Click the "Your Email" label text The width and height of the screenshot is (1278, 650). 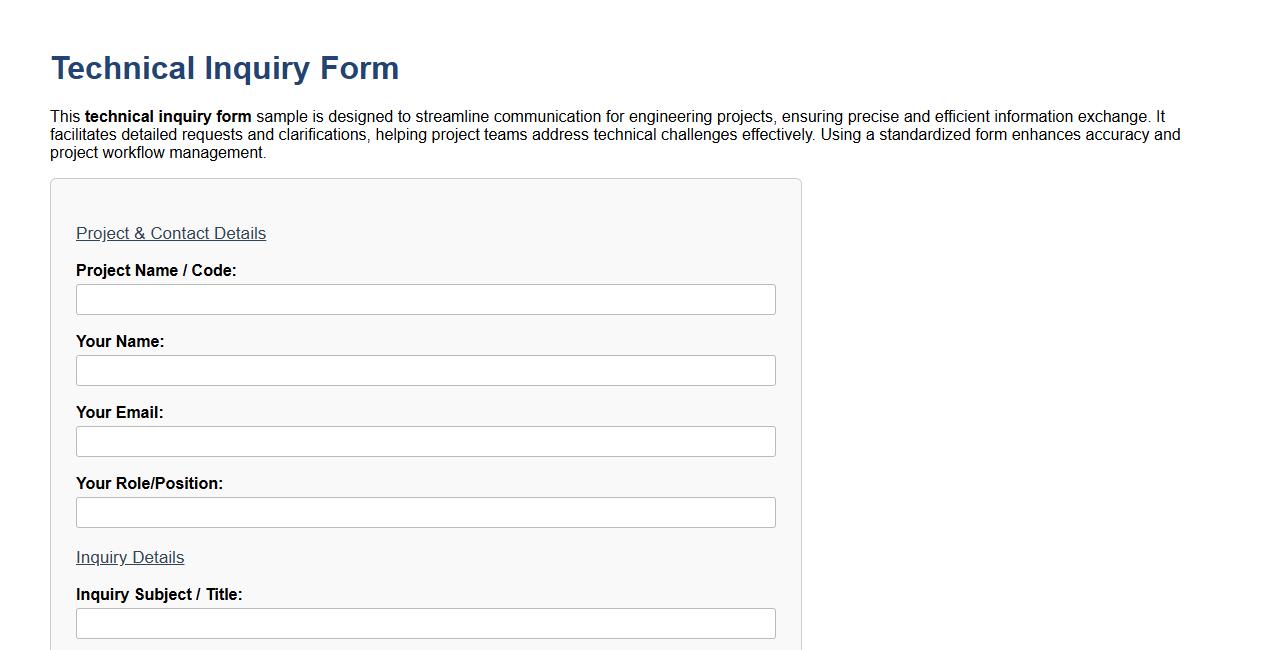[x=119, y=412]
